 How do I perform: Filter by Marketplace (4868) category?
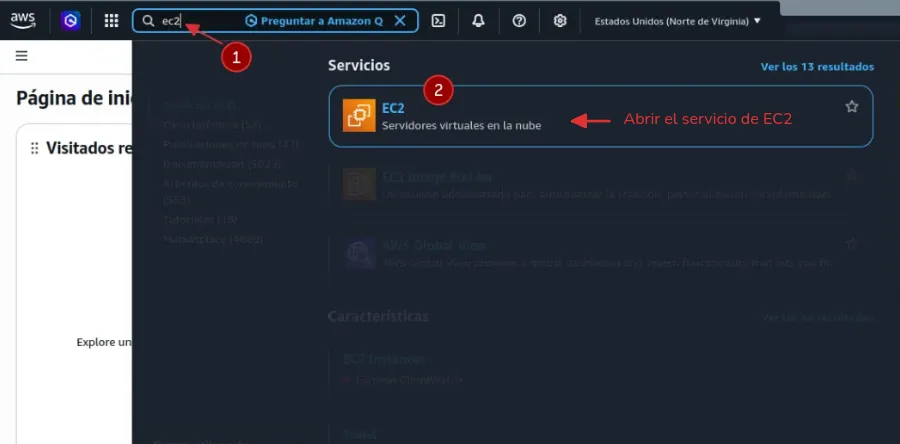pyautogui.click(x=213, y=239)
